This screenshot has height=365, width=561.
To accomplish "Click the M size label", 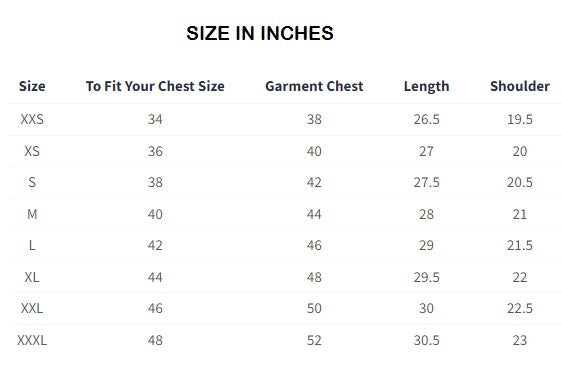I will pyautogui.click(x=32, y=214).
